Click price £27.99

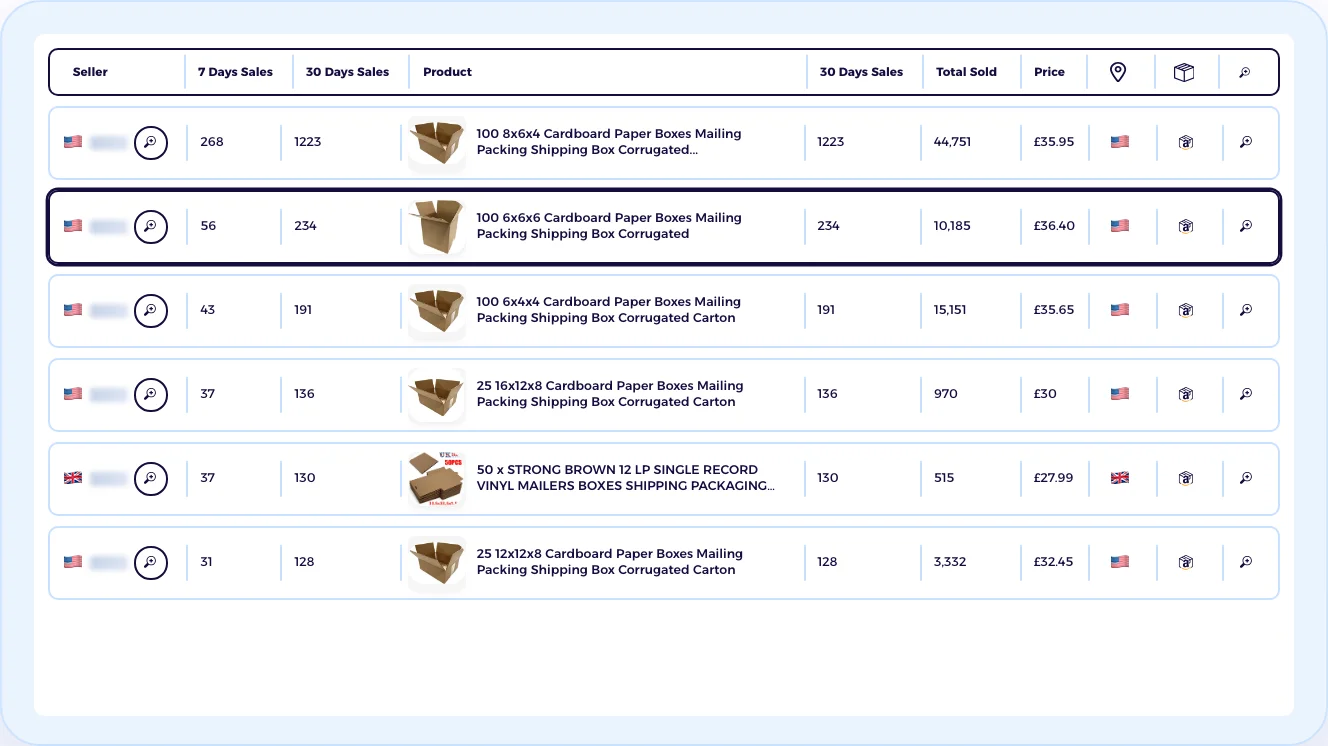(x=1053, y=478)
